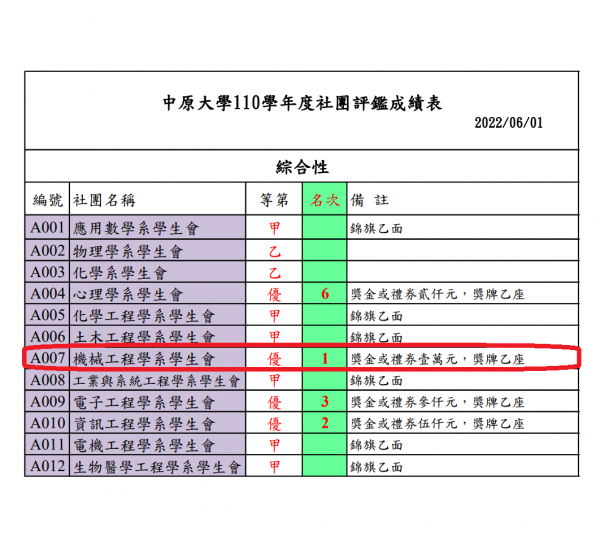The height and width of the screenshot is (535, 600).
Task: Click remark 錦旗乙面 in A001 row
Action: [376, 228]
